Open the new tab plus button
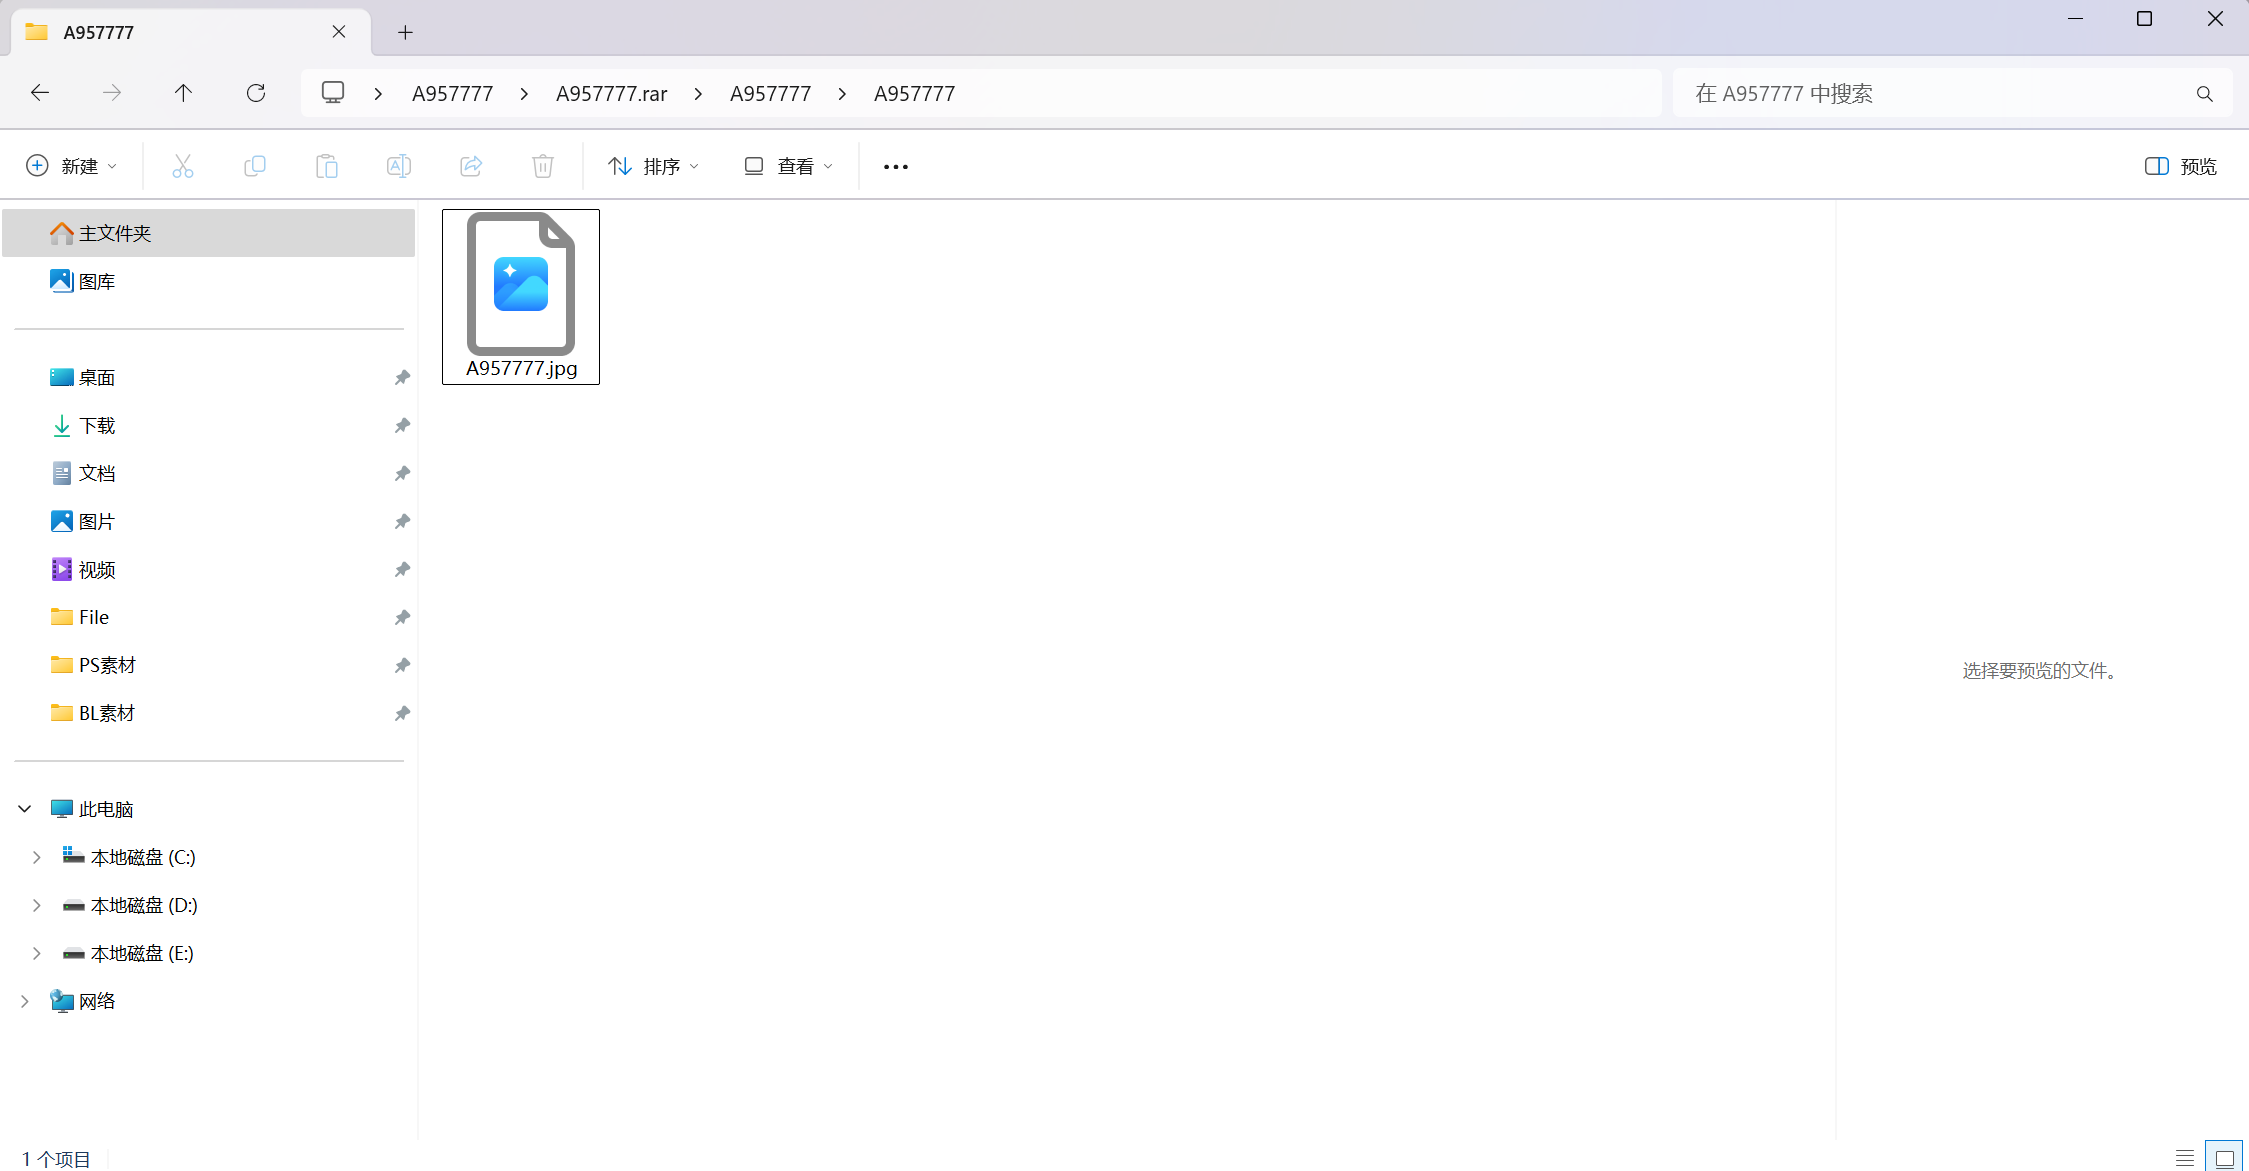The width and height of the screenshot is (2249, 1171). coord(405,32)
